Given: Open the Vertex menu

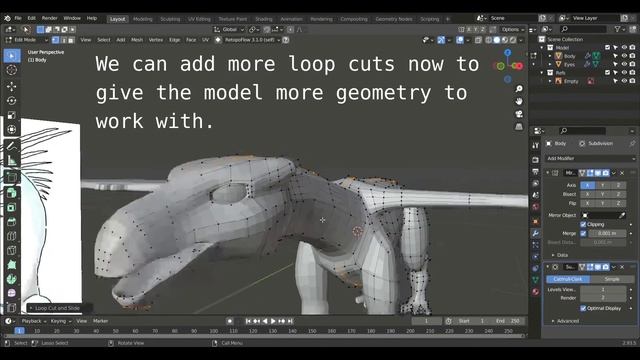Looking at the screenshot, I should (x=156, y=40).
